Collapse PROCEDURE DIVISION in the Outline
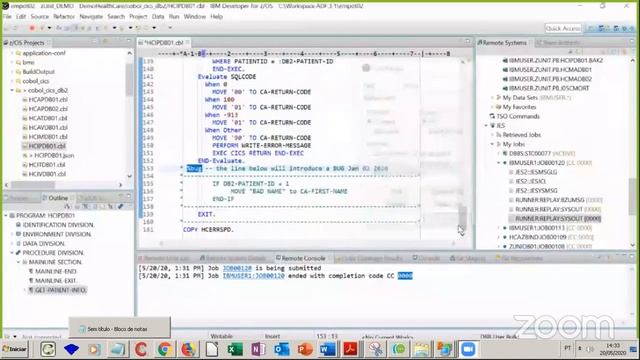The image size is (640, 360). (12, 253)
